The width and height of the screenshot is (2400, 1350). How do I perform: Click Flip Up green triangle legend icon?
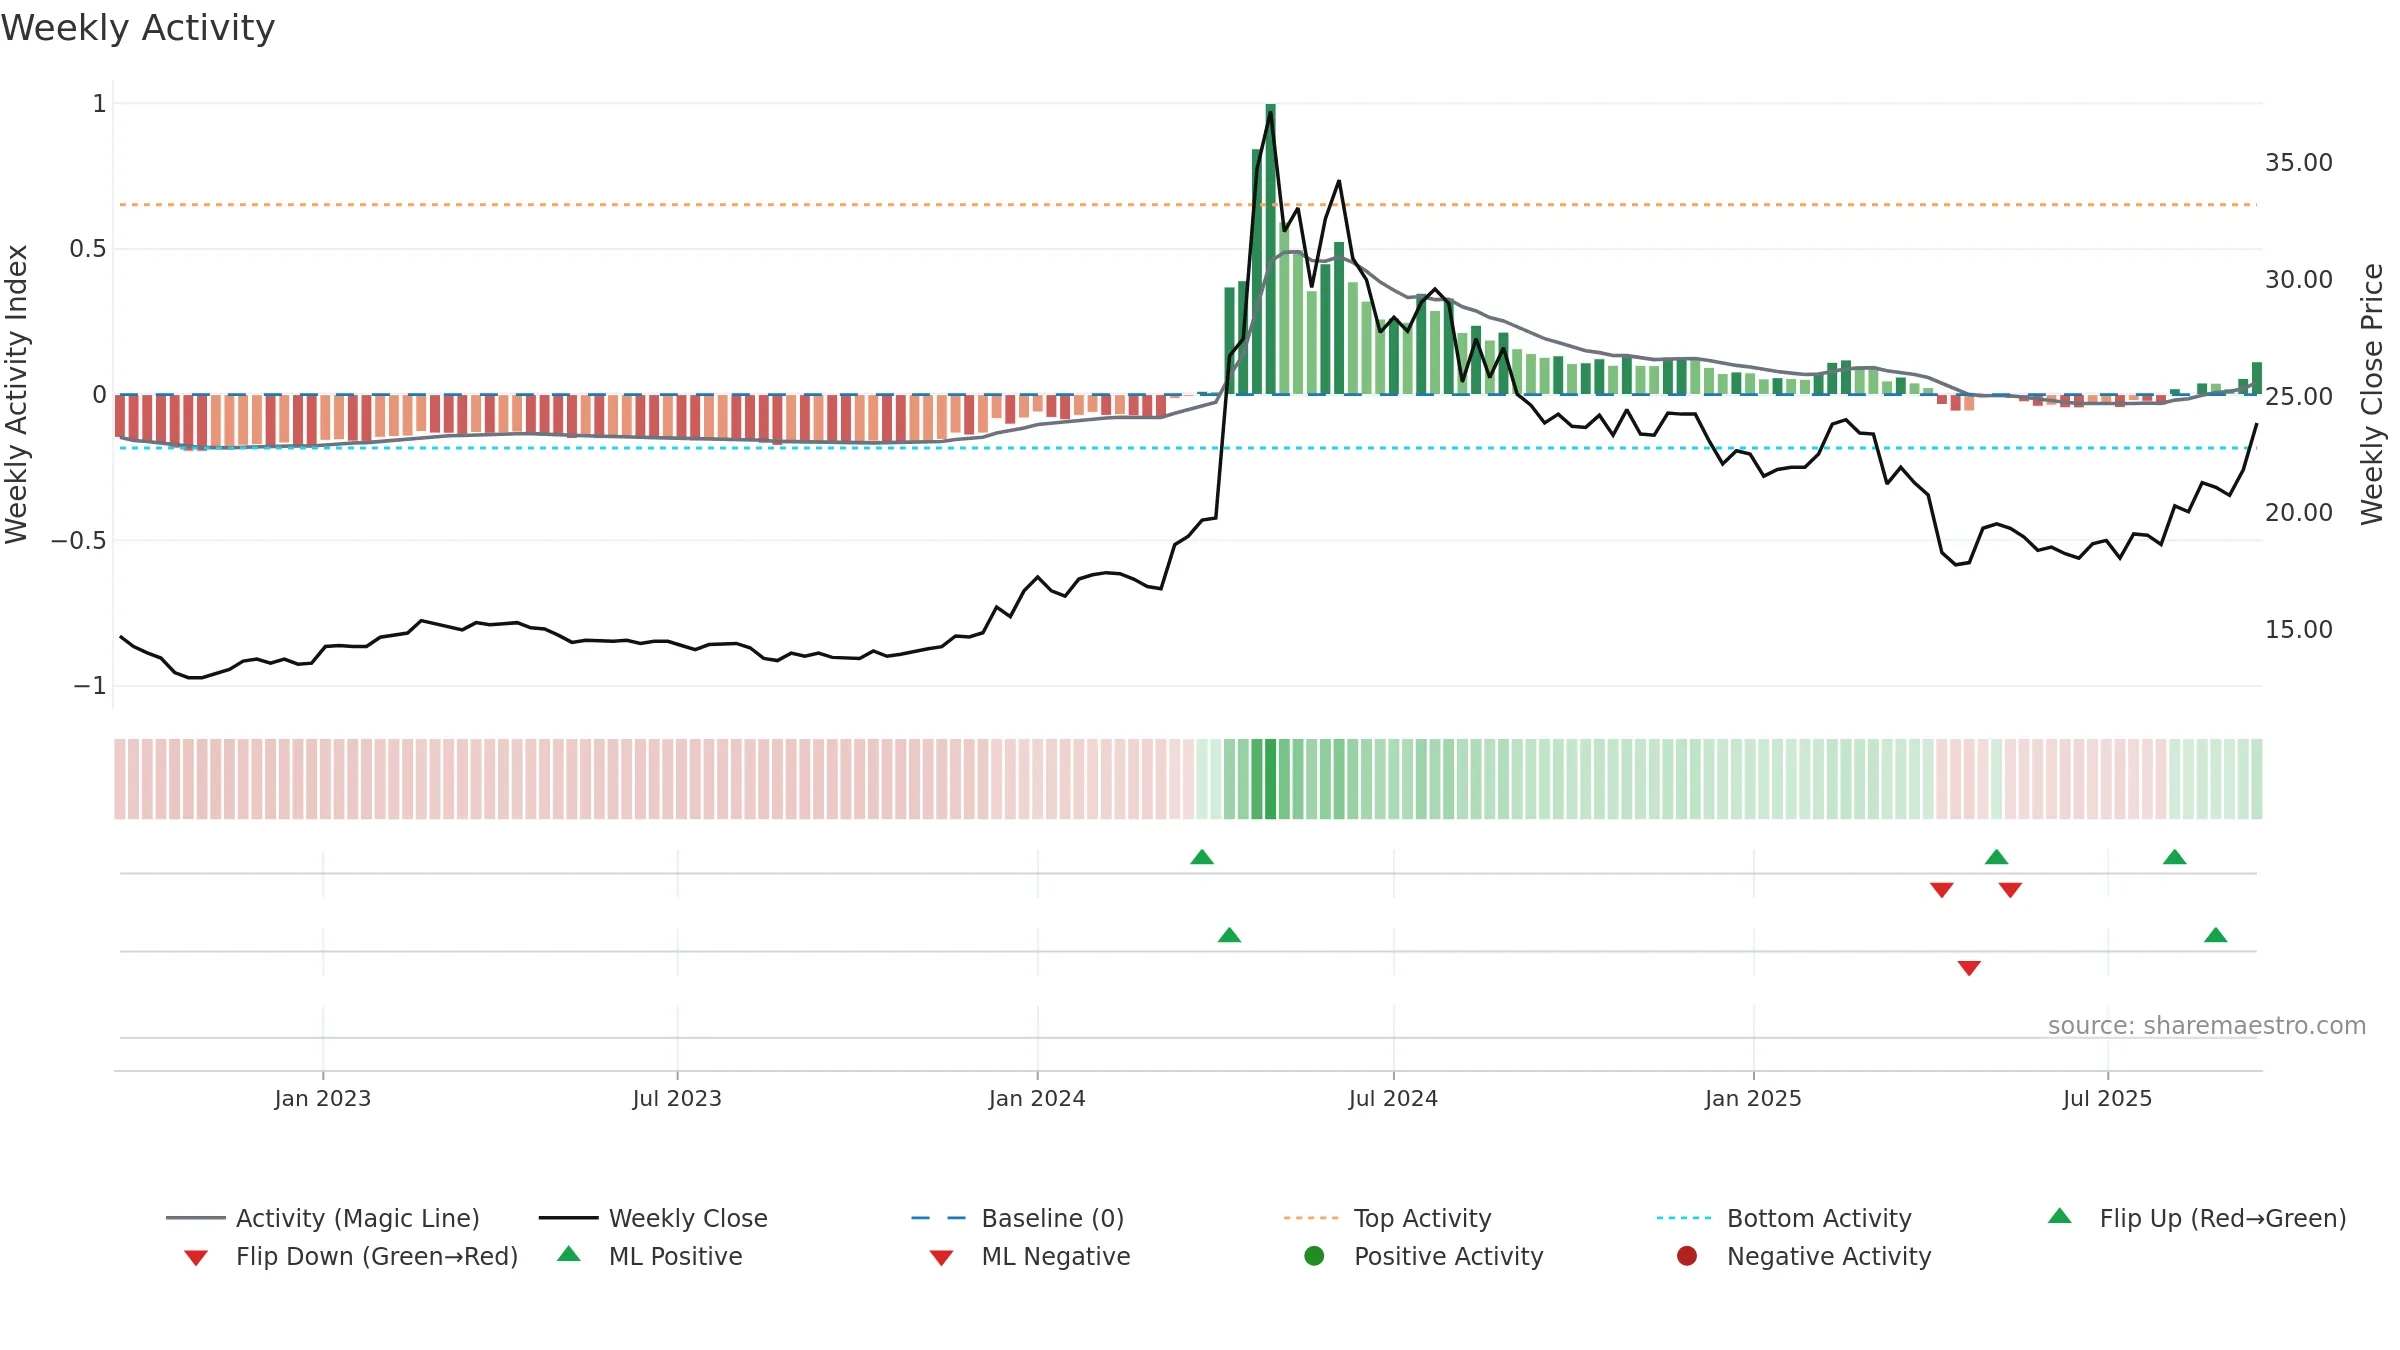click(x=2060, y=1216)
